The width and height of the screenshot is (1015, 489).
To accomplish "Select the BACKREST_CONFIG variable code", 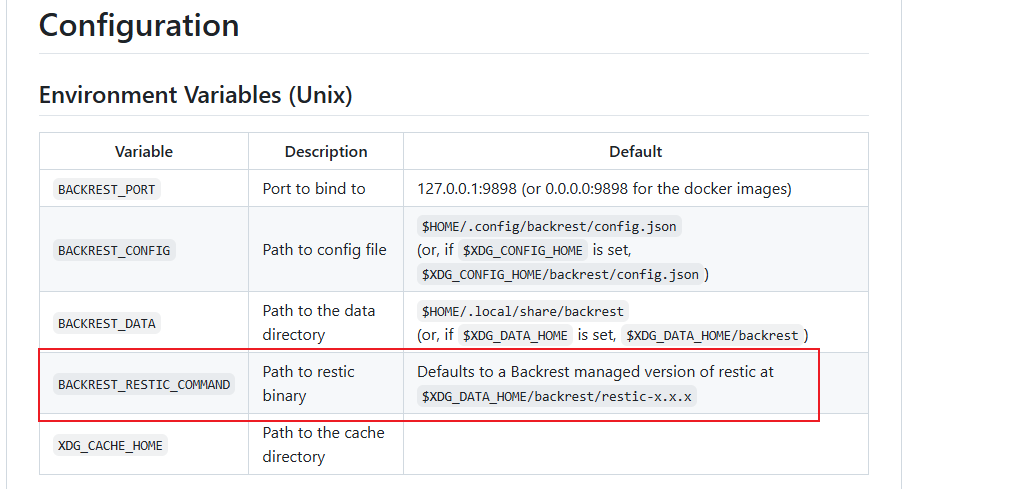I will tap(114, 250).
